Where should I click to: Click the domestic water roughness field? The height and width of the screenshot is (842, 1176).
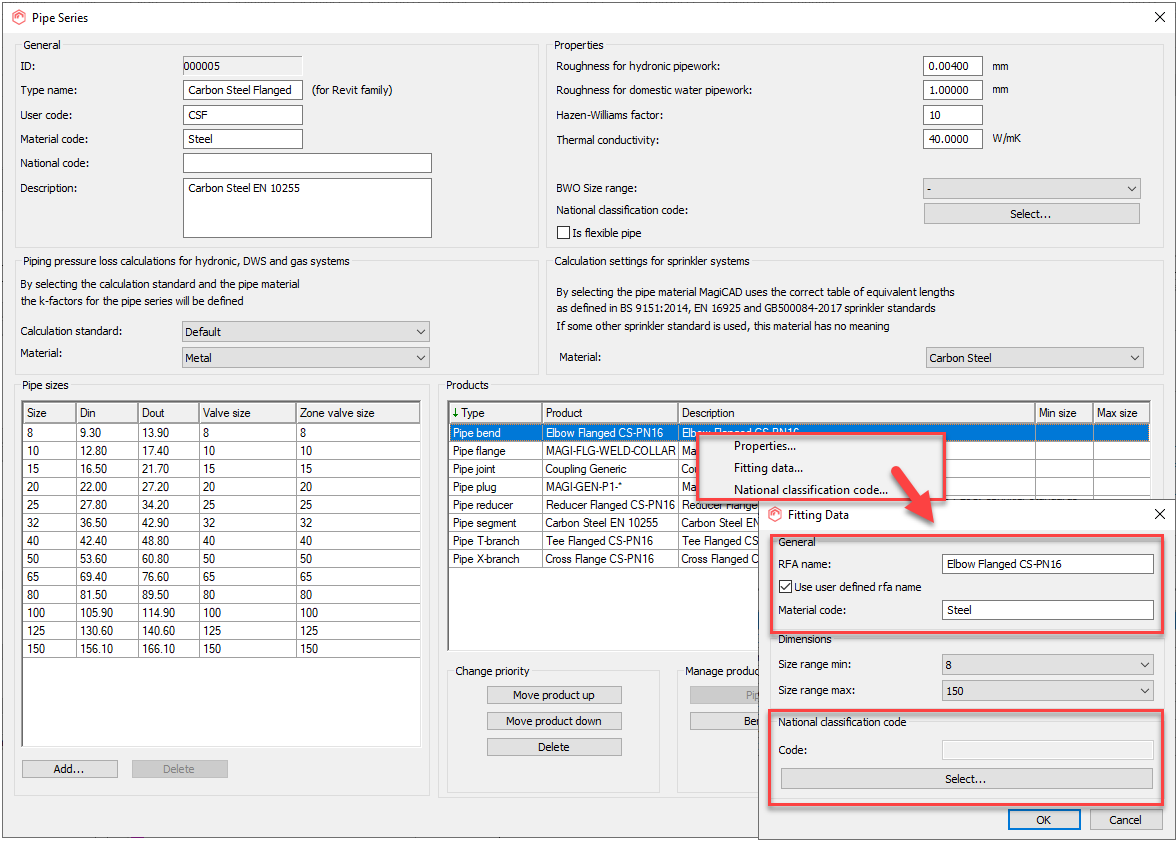(x=952, y=90)
